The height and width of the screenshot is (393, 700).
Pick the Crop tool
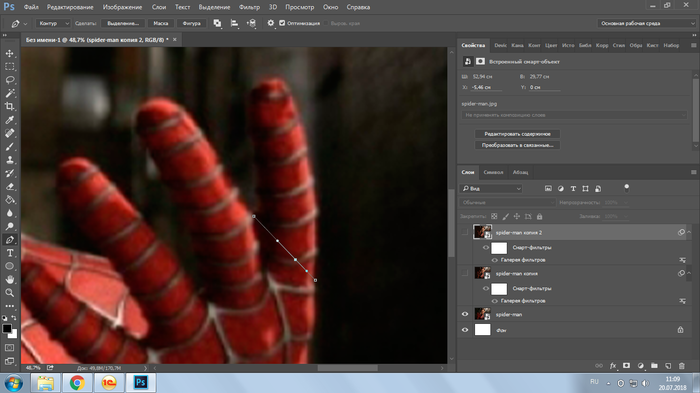9,106
